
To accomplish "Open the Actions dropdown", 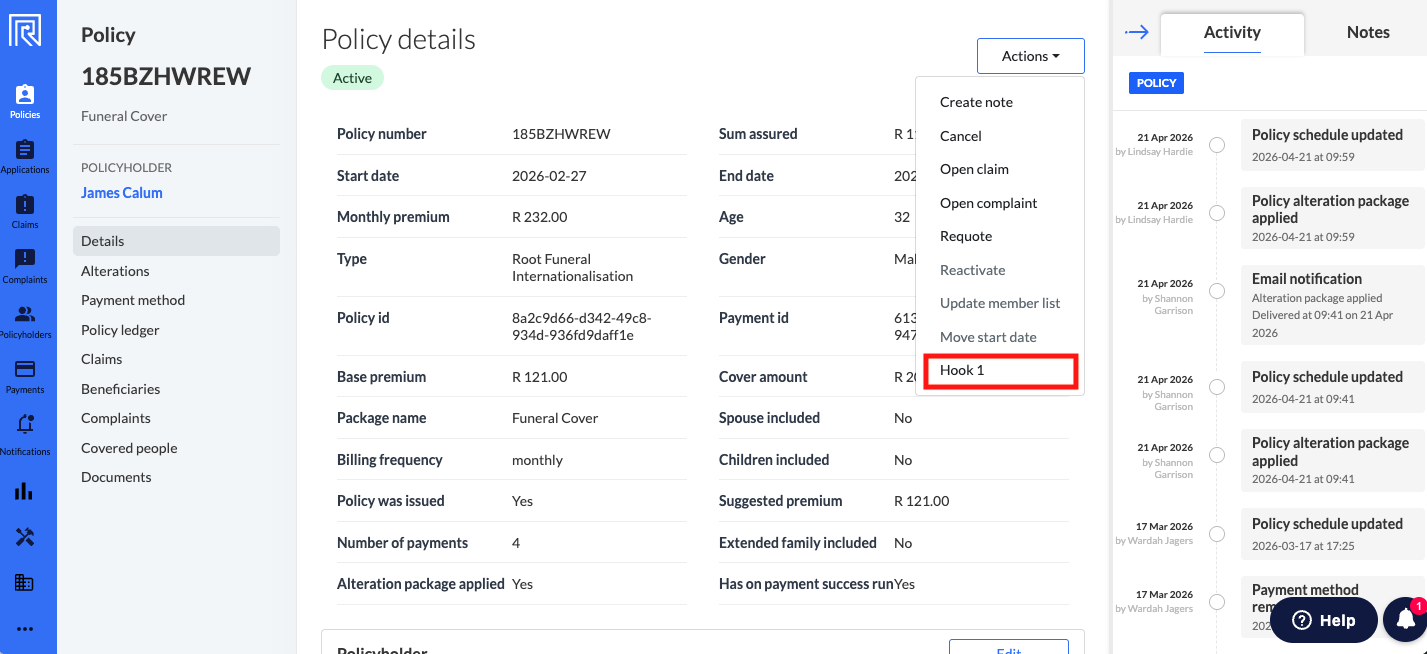I will pyautogui.click(x=1030, y=56).
